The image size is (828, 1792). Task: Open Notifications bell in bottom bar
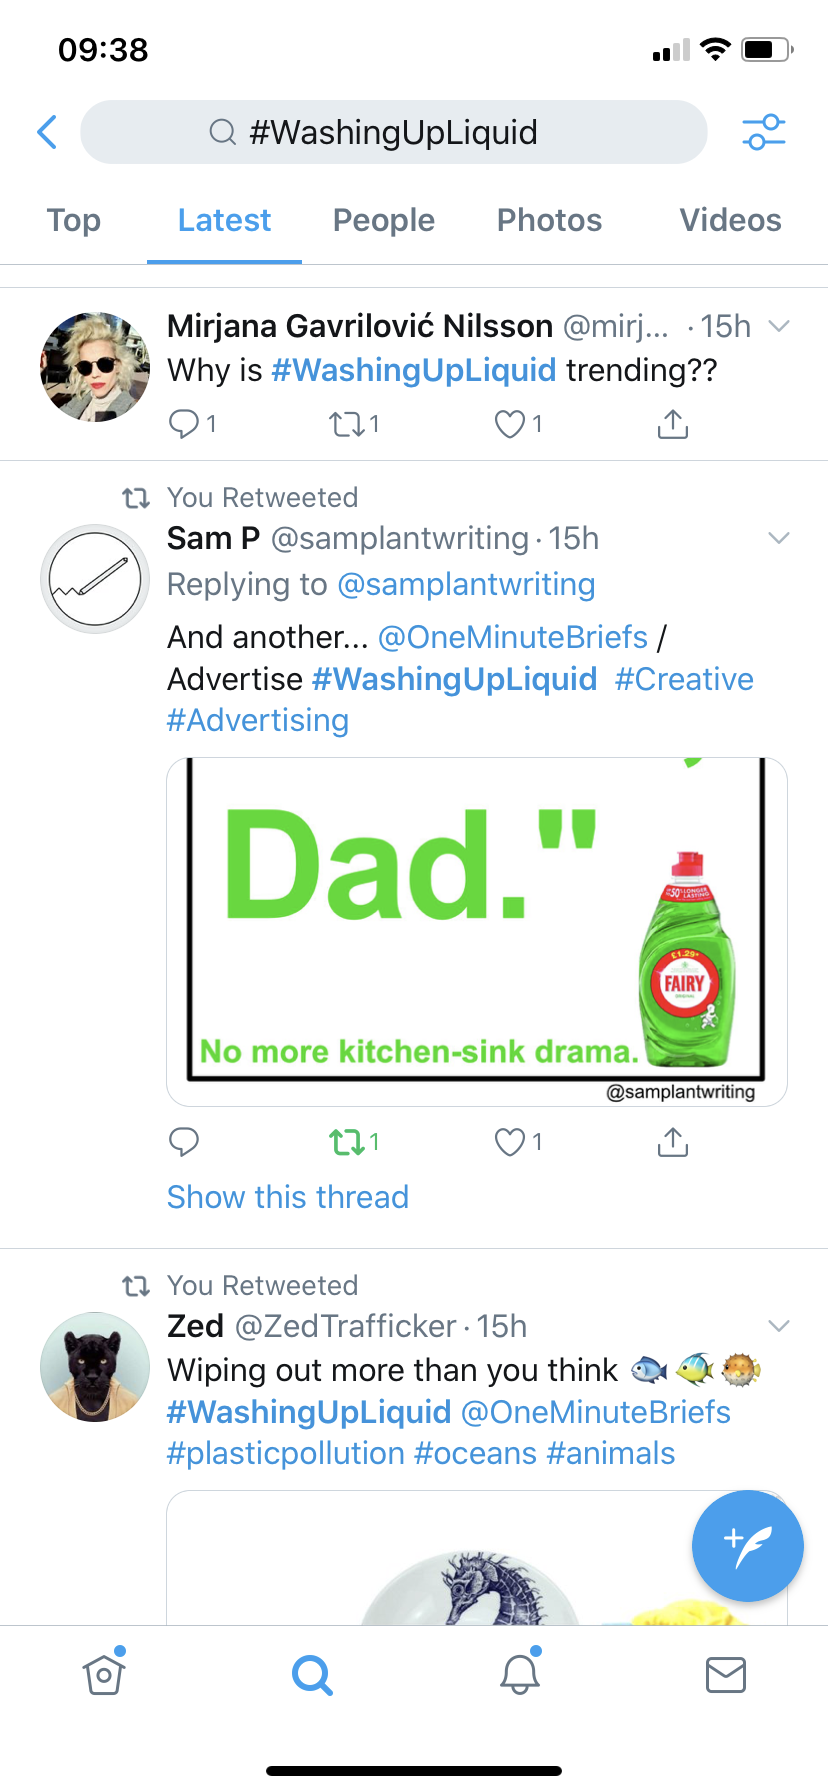tap(520, 1674)
